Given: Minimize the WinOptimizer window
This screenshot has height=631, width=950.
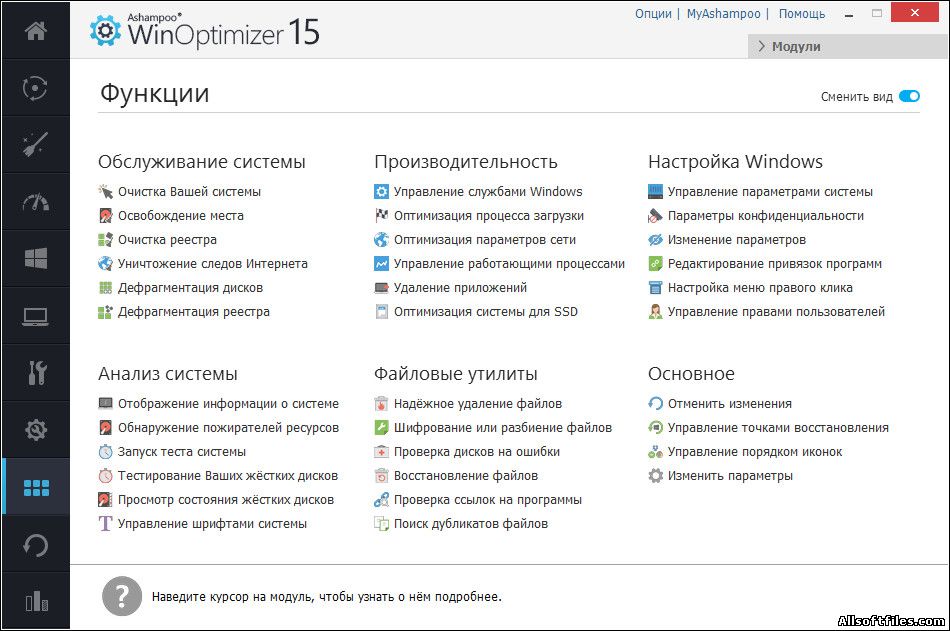Looking at the screenshot, I should point(849,14).
